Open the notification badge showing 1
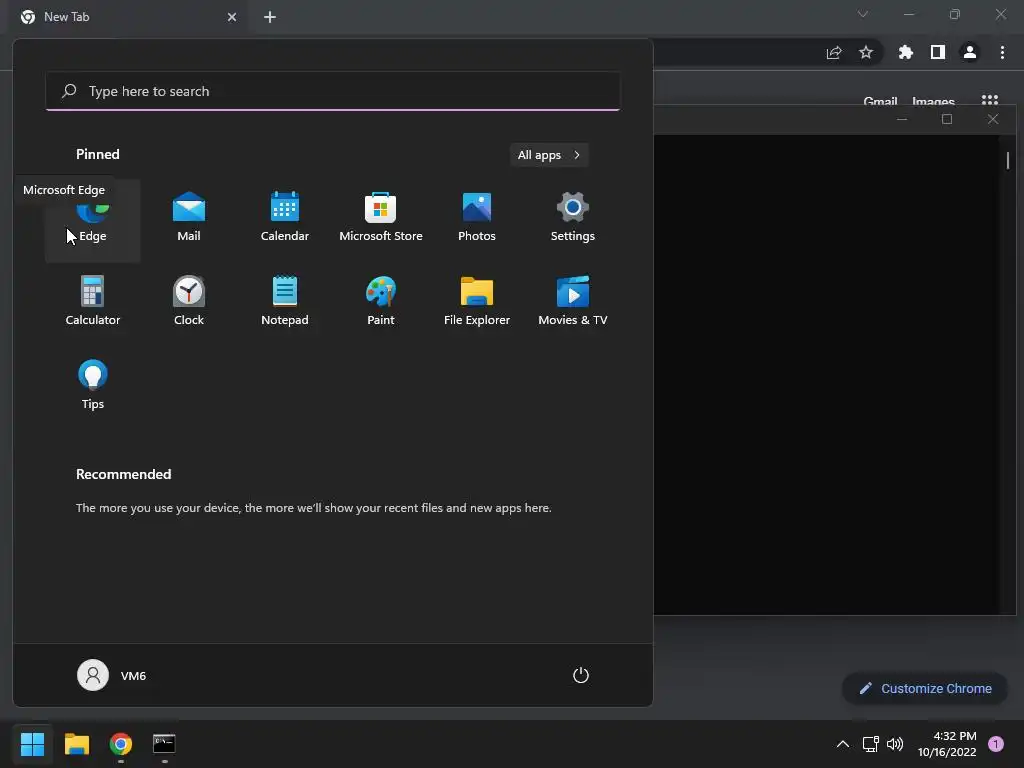Screen dimensions: 1024x768 click(x=996, y=744)
